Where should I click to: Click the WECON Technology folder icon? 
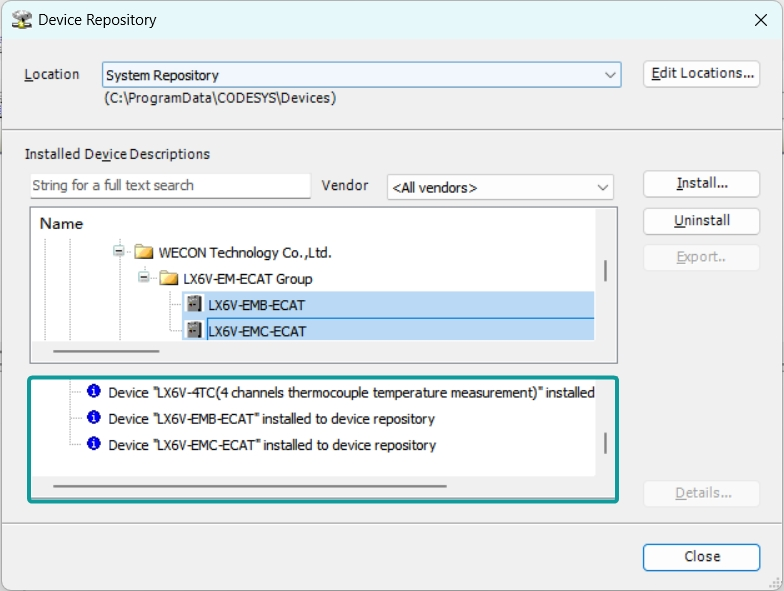(x=144, y=252)
